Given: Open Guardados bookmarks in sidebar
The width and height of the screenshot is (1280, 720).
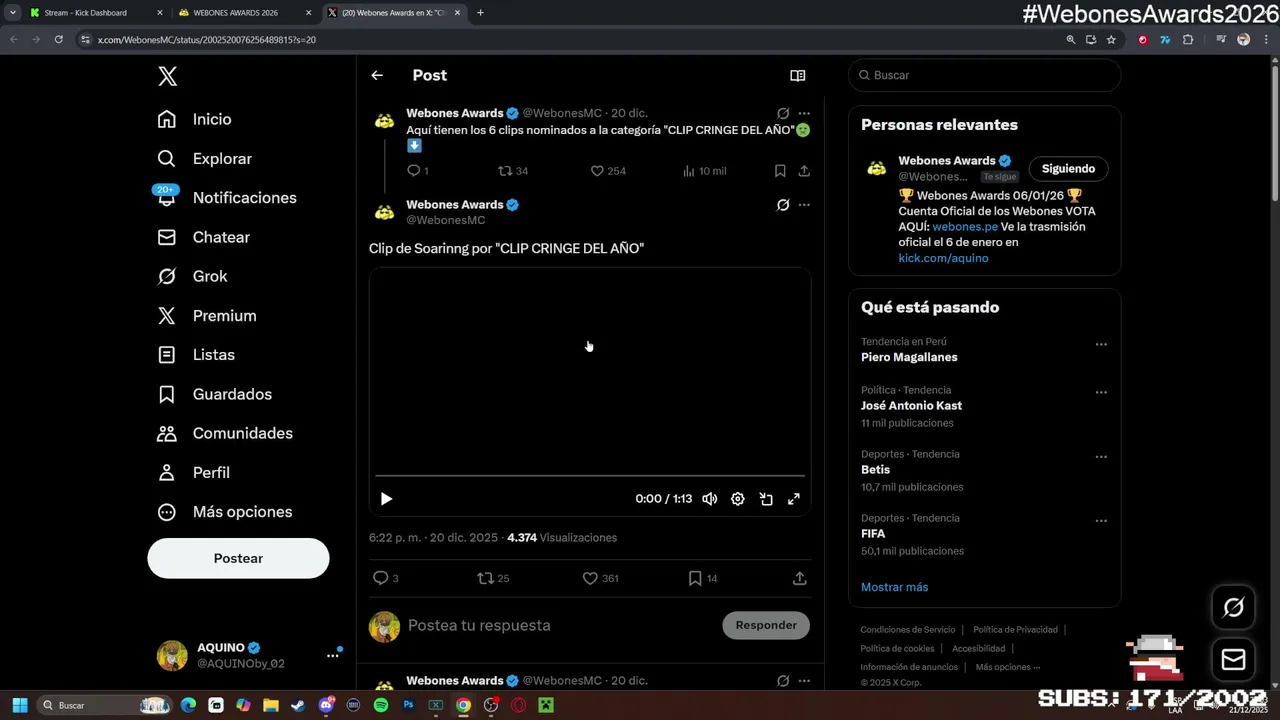Looking at the screenshot, I should [215, 394].
